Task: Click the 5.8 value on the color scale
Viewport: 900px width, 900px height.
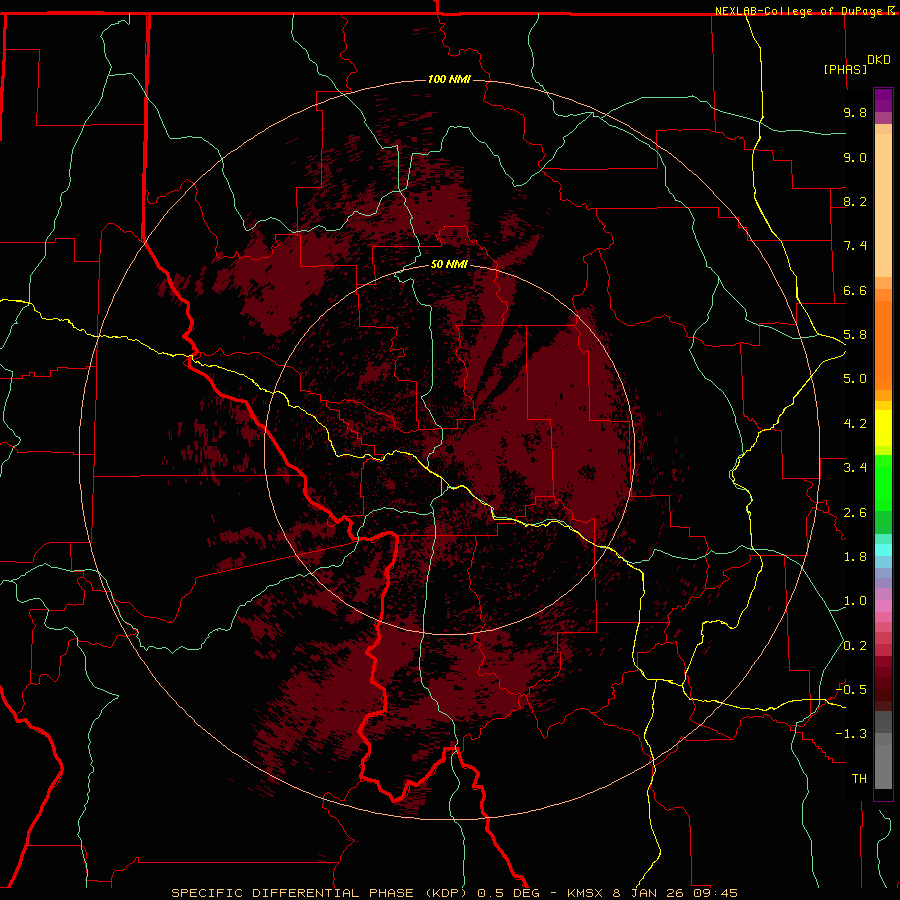Action: [x=855, y=335]
